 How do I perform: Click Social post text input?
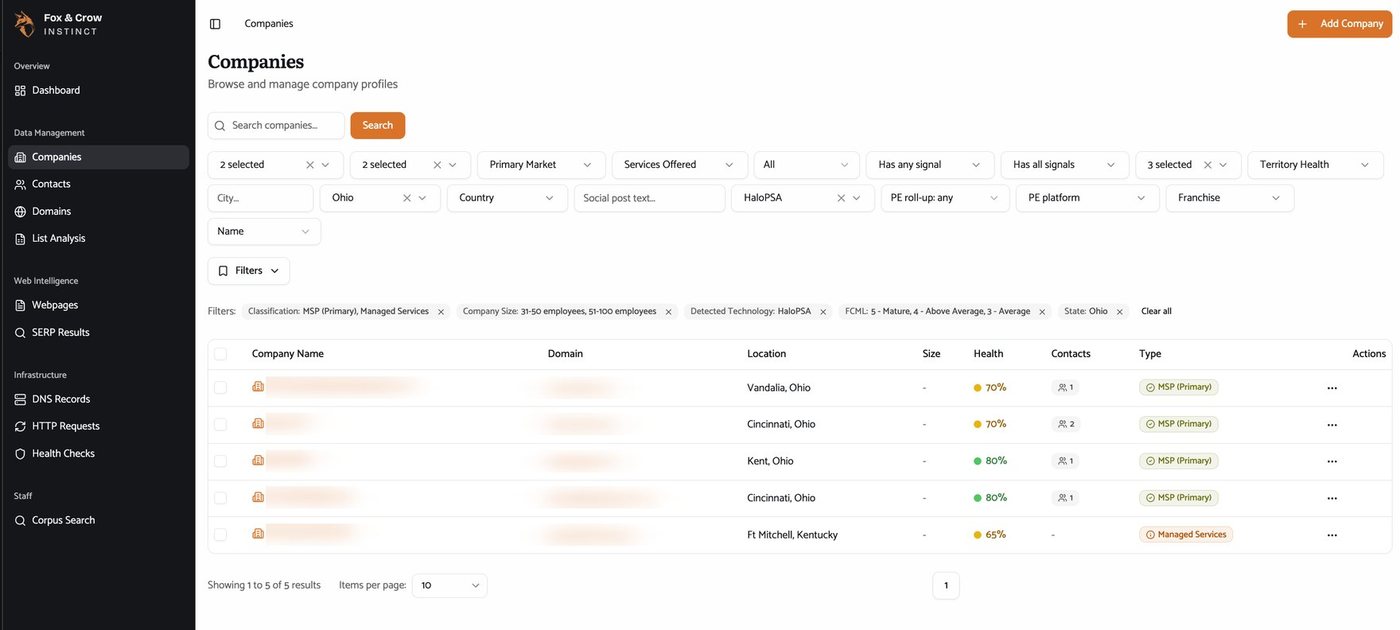pyautogui.click(x=650, y=198)
